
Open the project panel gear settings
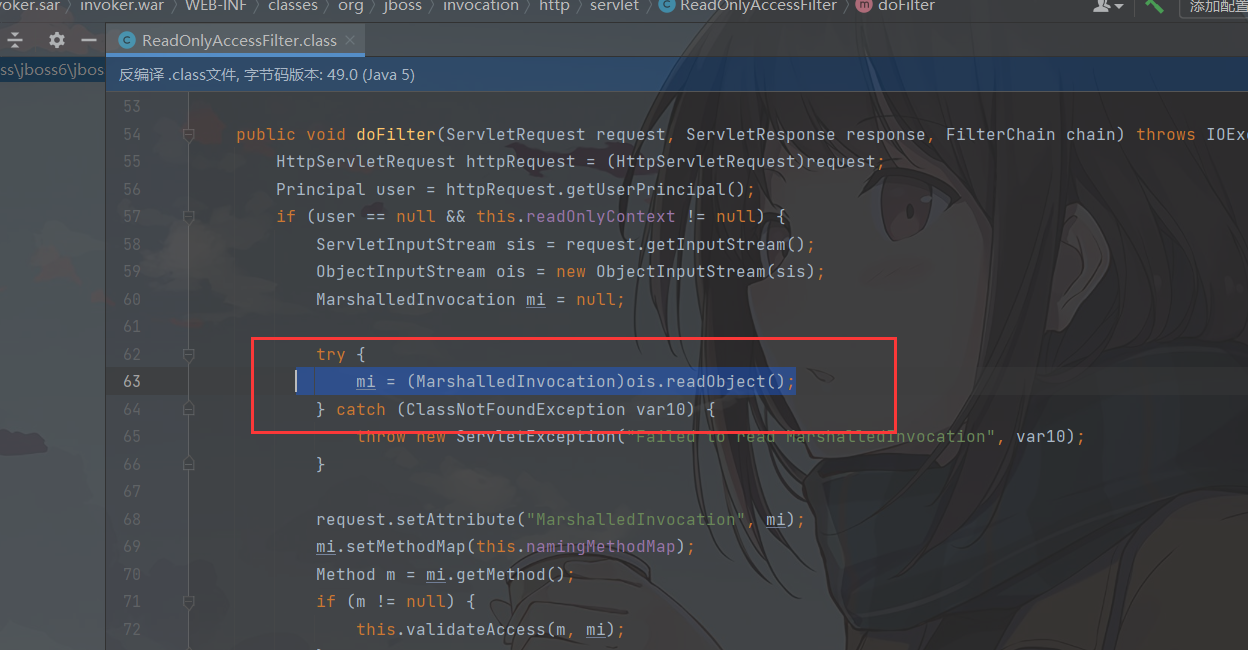tap(57, 40)
